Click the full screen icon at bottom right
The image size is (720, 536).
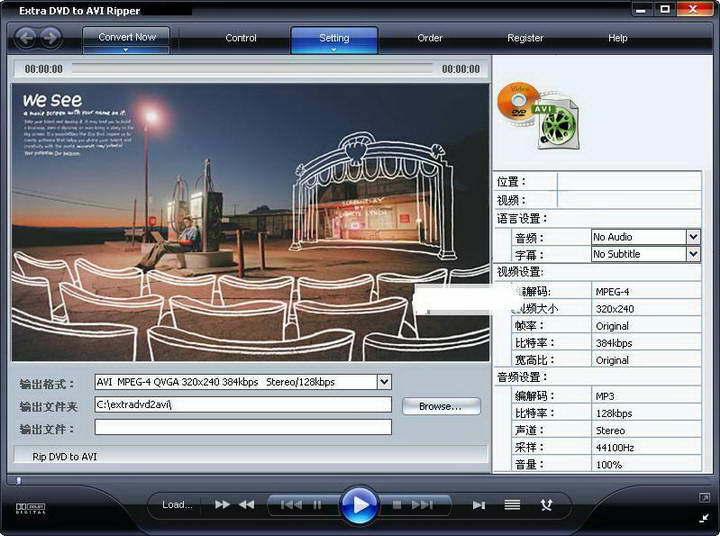pyautogui.click(x=704, y=498)
